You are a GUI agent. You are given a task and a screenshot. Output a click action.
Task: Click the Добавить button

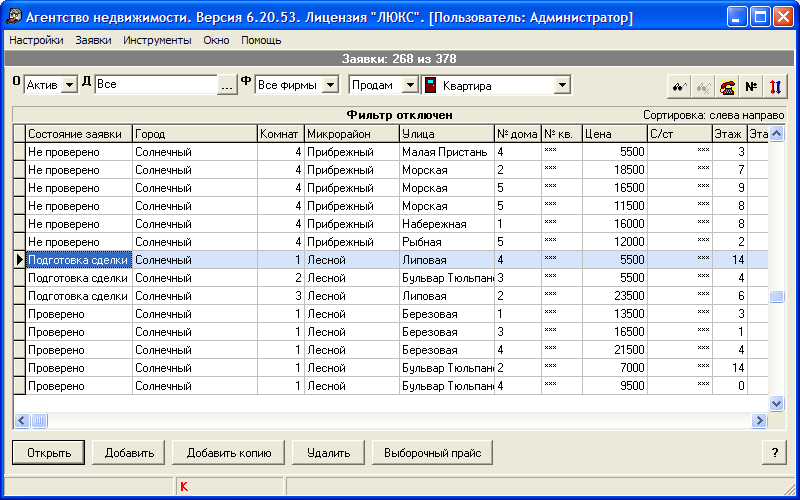coord(129,453)
